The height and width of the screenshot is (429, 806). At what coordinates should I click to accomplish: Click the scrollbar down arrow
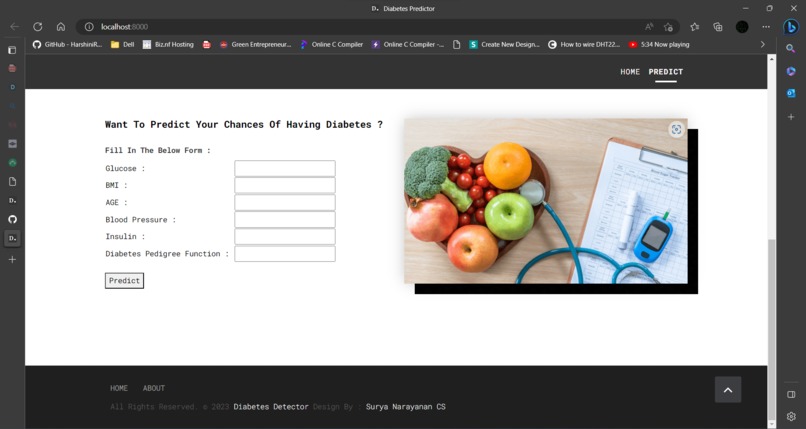772,424
